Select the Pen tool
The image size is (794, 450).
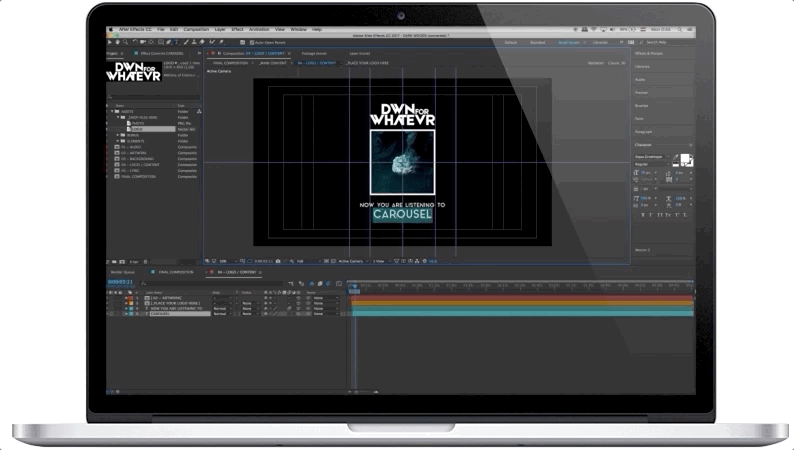click(x=169, y=43)
